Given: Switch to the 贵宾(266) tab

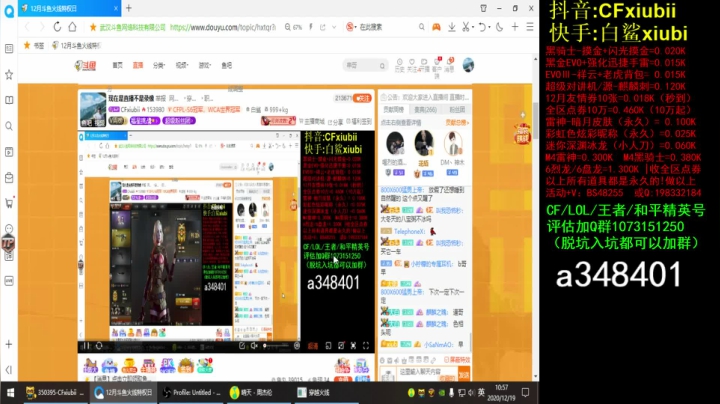Looking at the screenshot, I should coord(425,110).
